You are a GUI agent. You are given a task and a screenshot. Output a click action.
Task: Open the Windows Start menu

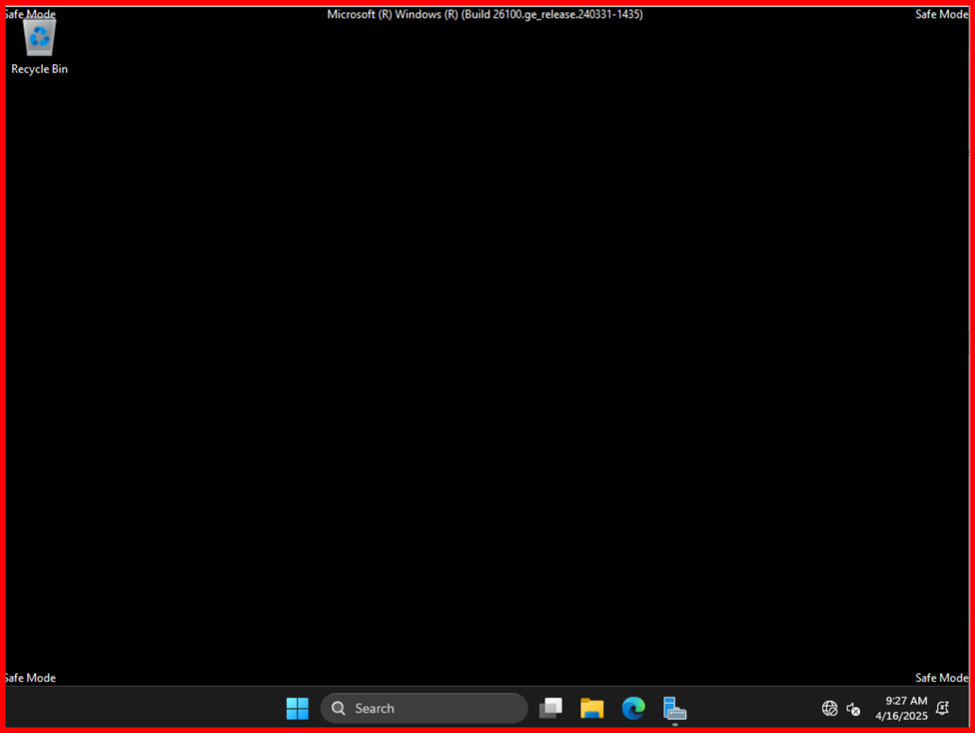click(297, 708)
